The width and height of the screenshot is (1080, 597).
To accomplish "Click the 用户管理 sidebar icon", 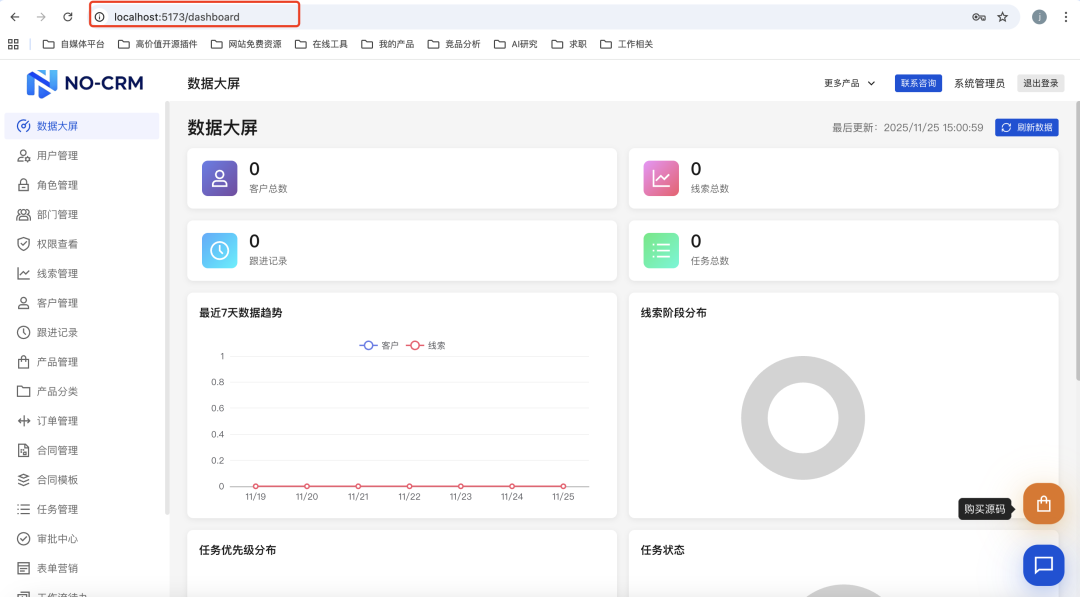I will [23, 156].
